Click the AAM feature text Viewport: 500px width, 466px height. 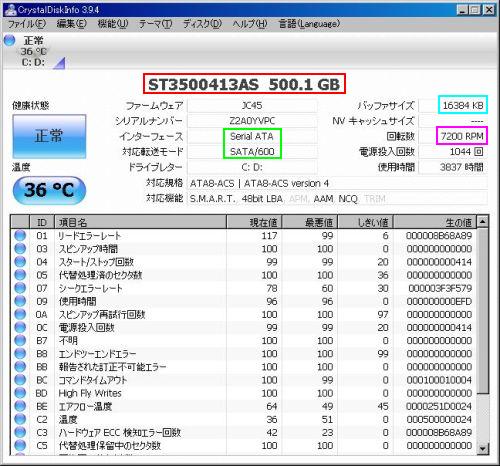tap(323, 199)
